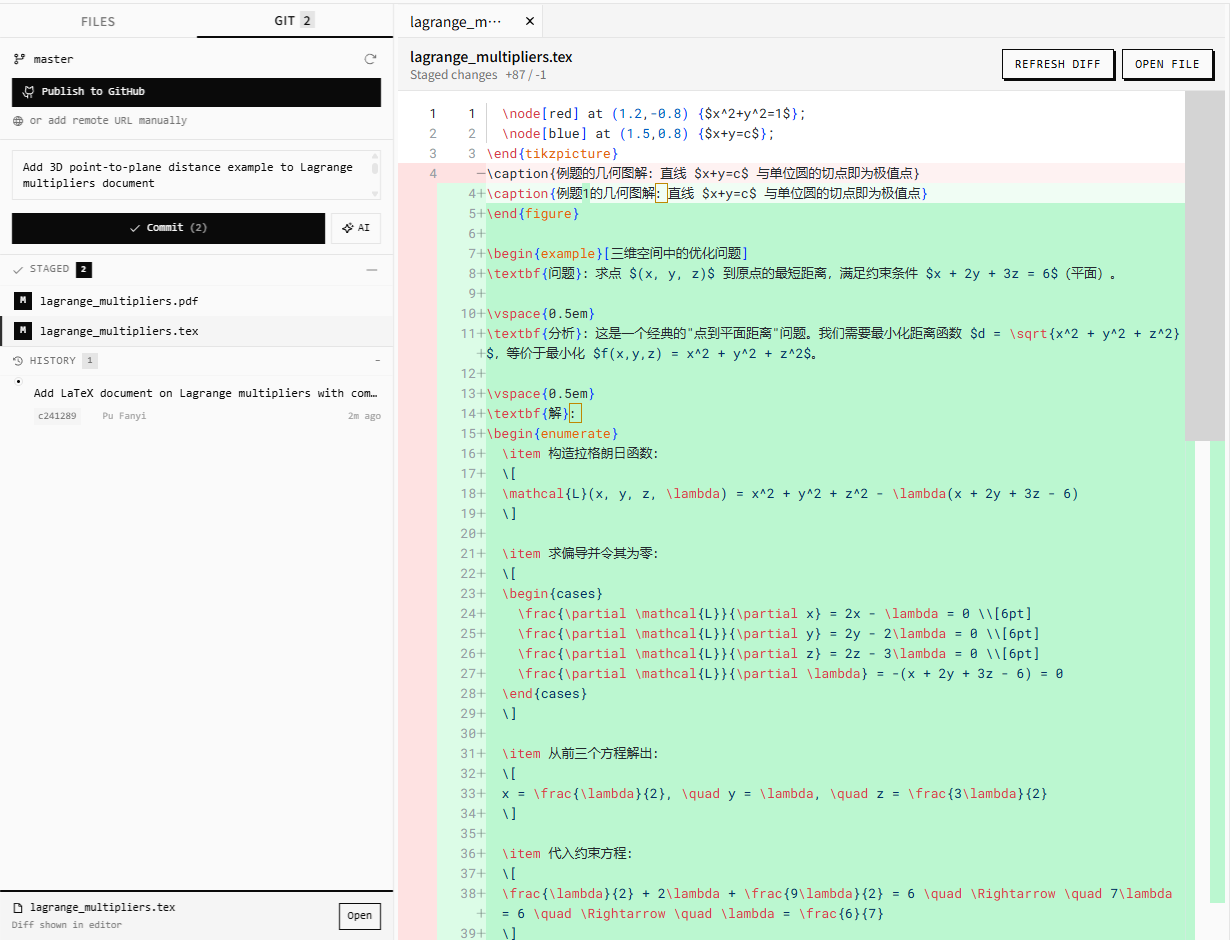Viewport: 1230px width, 940px height.
Task: Click REFRESH DIFF button
Action: click(1057, 64)
